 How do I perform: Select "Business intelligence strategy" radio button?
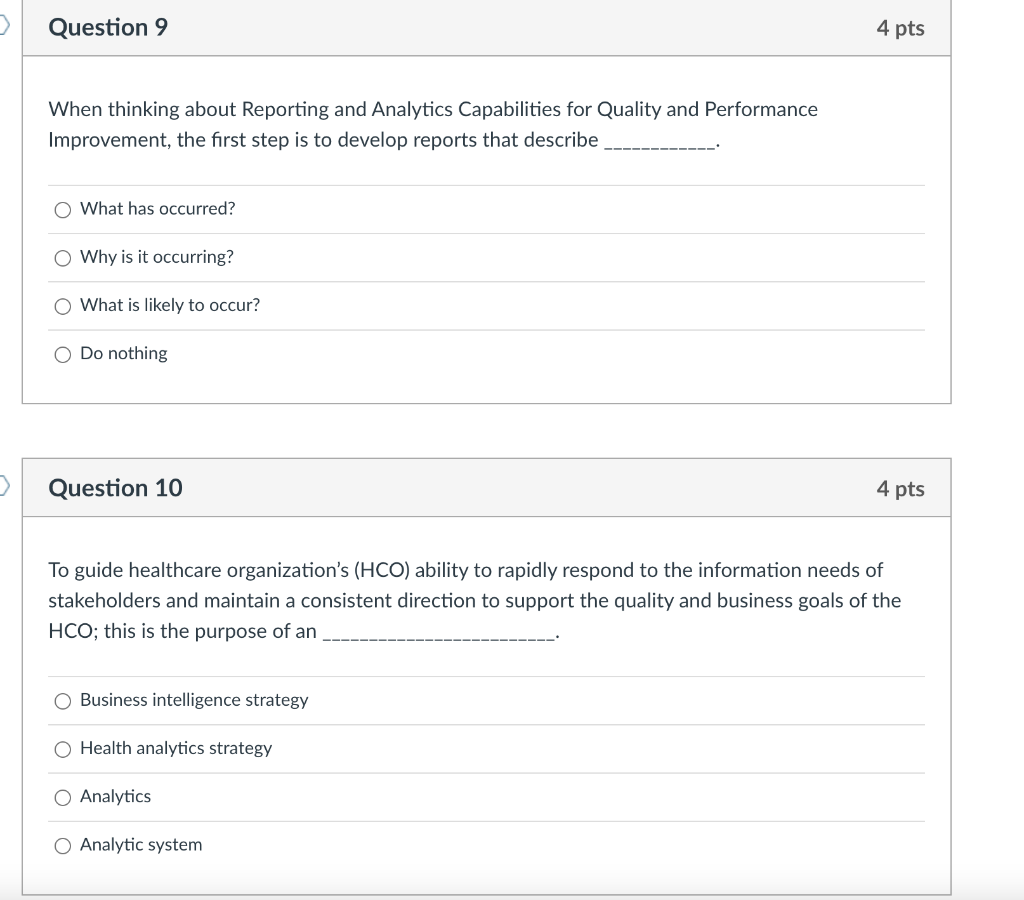coord(62,701)
